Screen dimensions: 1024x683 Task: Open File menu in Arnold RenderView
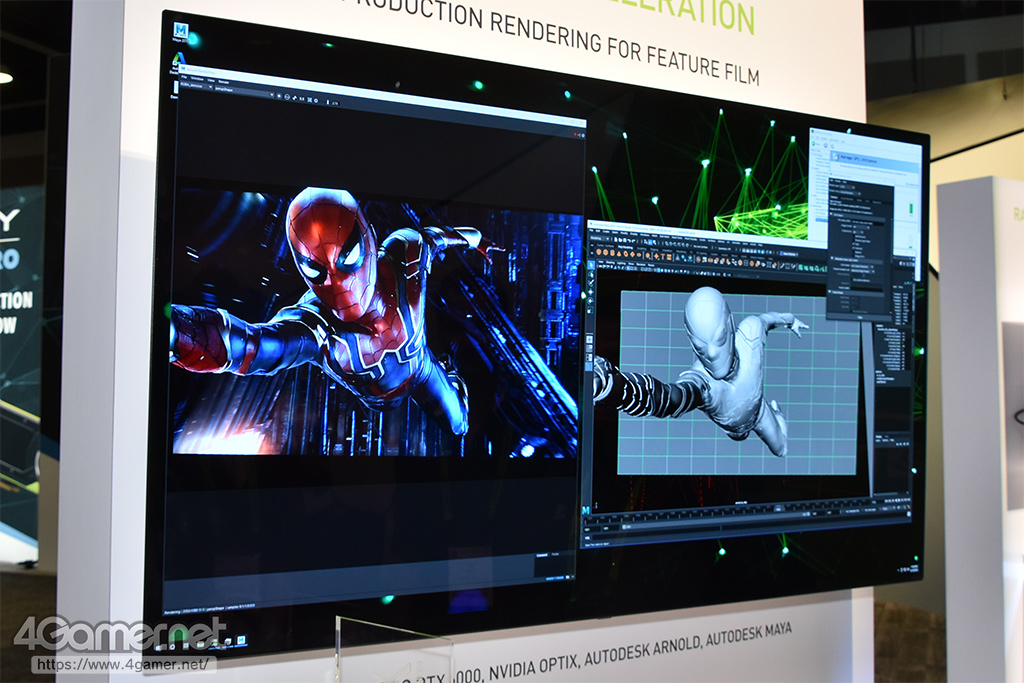pyautogui.click(x=184, y=77)
